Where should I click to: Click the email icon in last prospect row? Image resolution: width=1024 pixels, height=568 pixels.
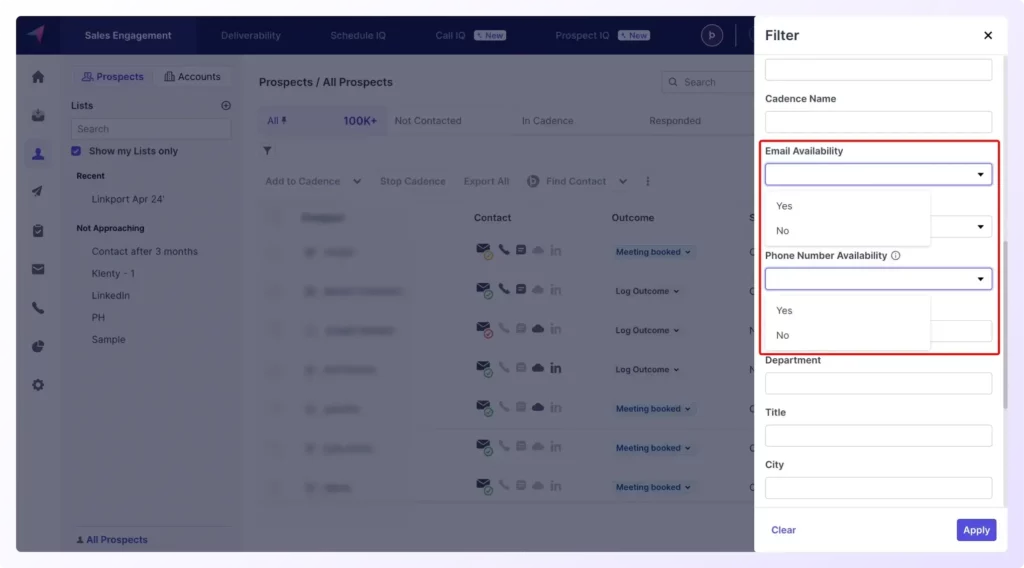click(x=483, y=486)
